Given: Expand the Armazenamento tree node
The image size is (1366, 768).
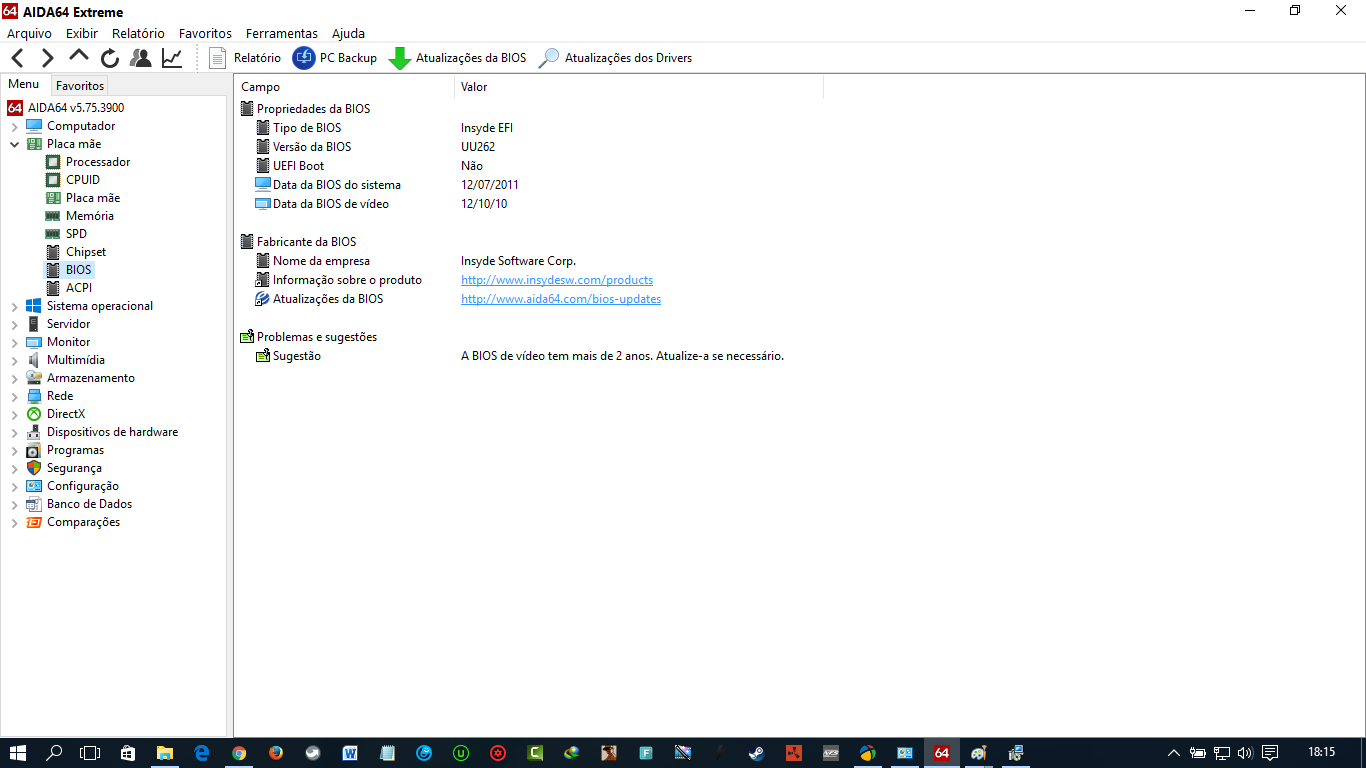Looking at the screenshot, I should coord(14,378).
